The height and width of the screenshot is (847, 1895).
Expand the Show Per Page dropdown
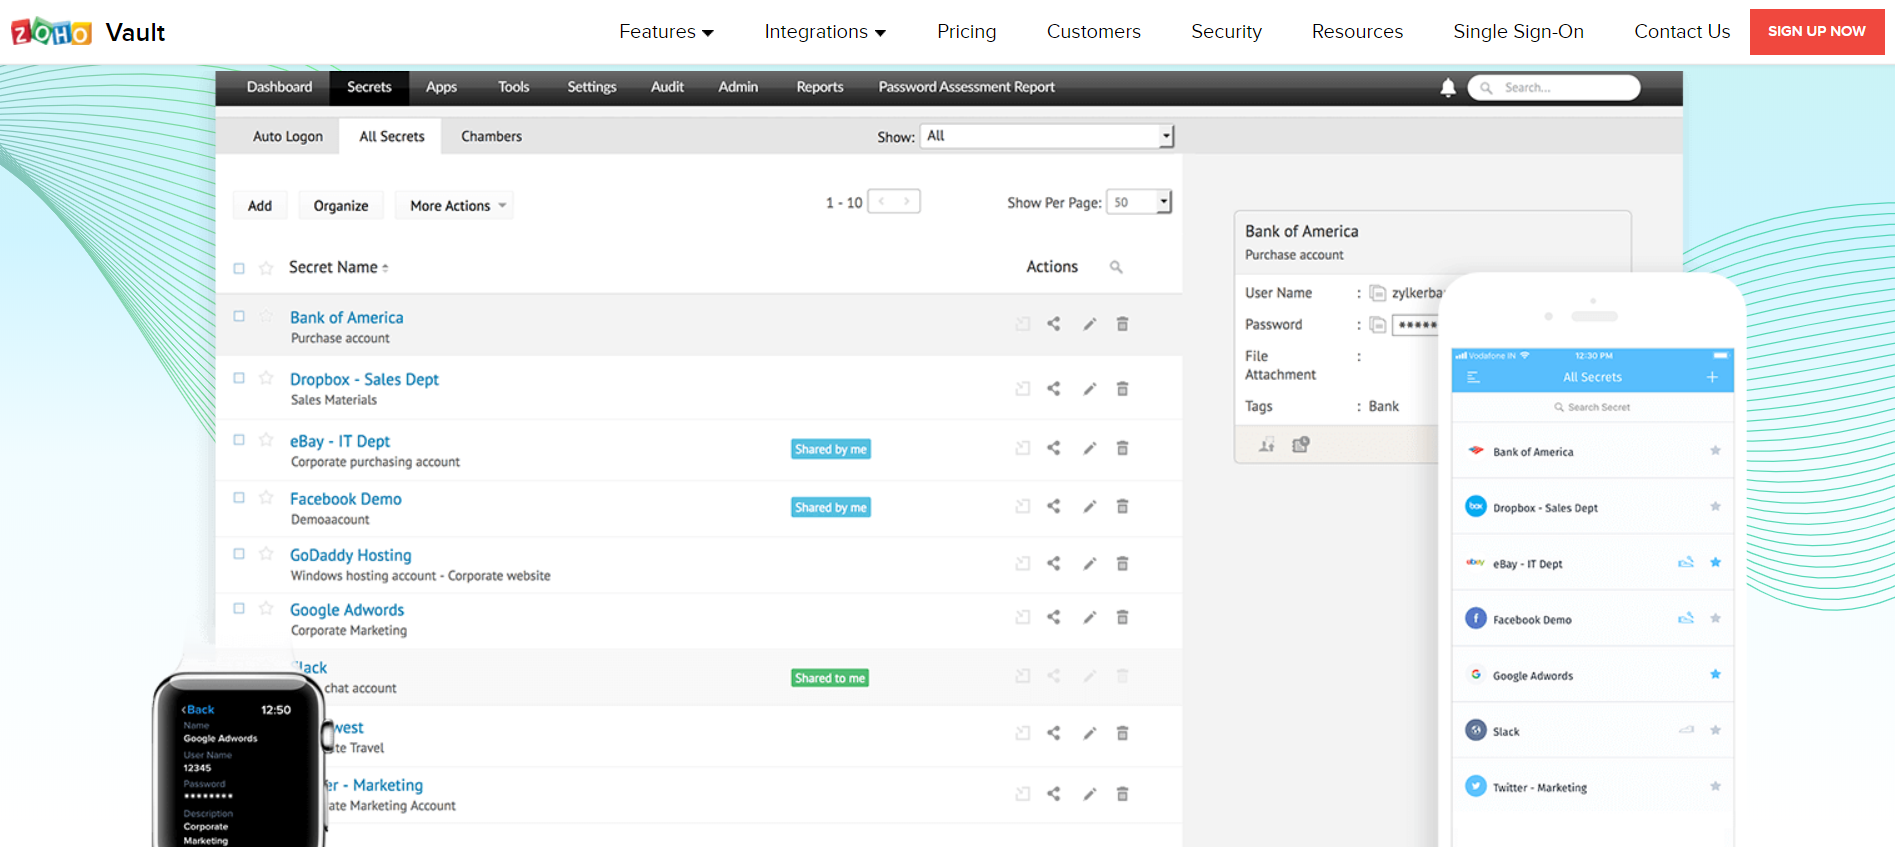tap(1139, 202)
